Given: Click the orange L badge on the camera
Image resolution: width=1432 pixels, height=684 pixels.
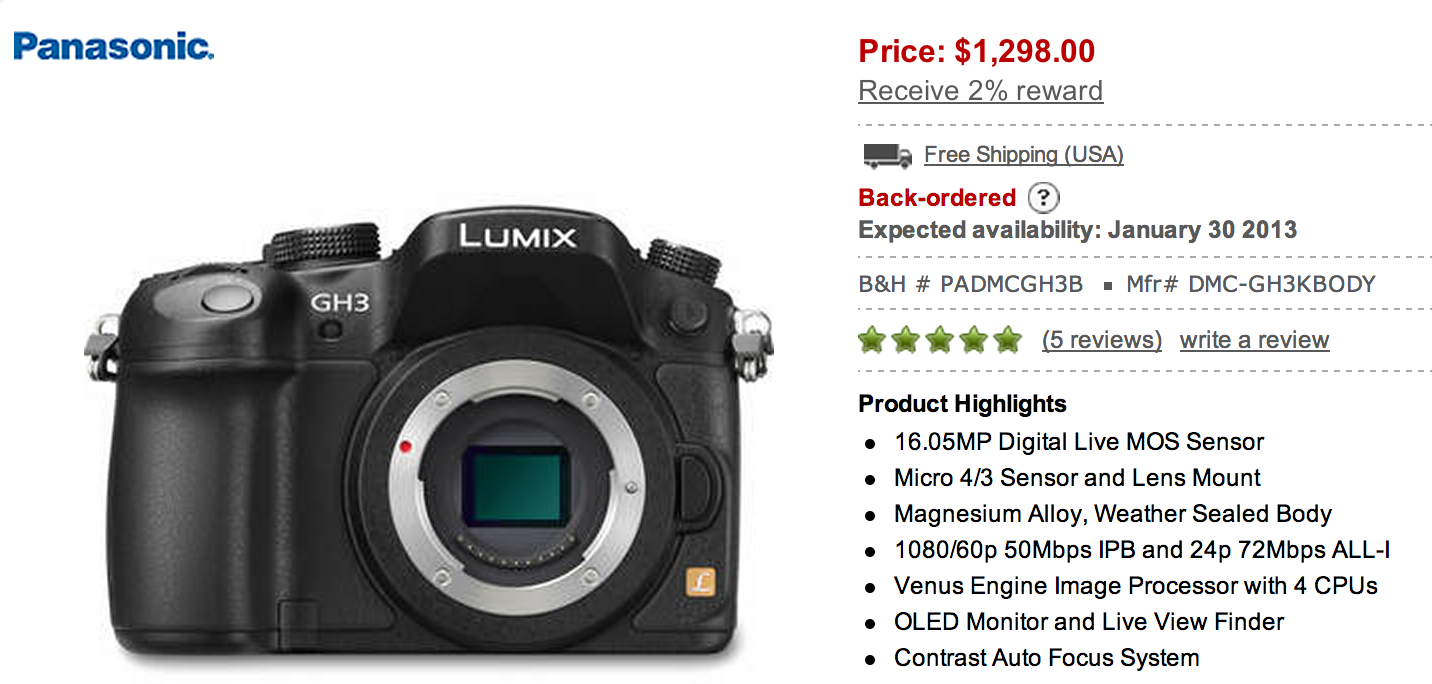Looking at the screenshot, I should 699,582.
